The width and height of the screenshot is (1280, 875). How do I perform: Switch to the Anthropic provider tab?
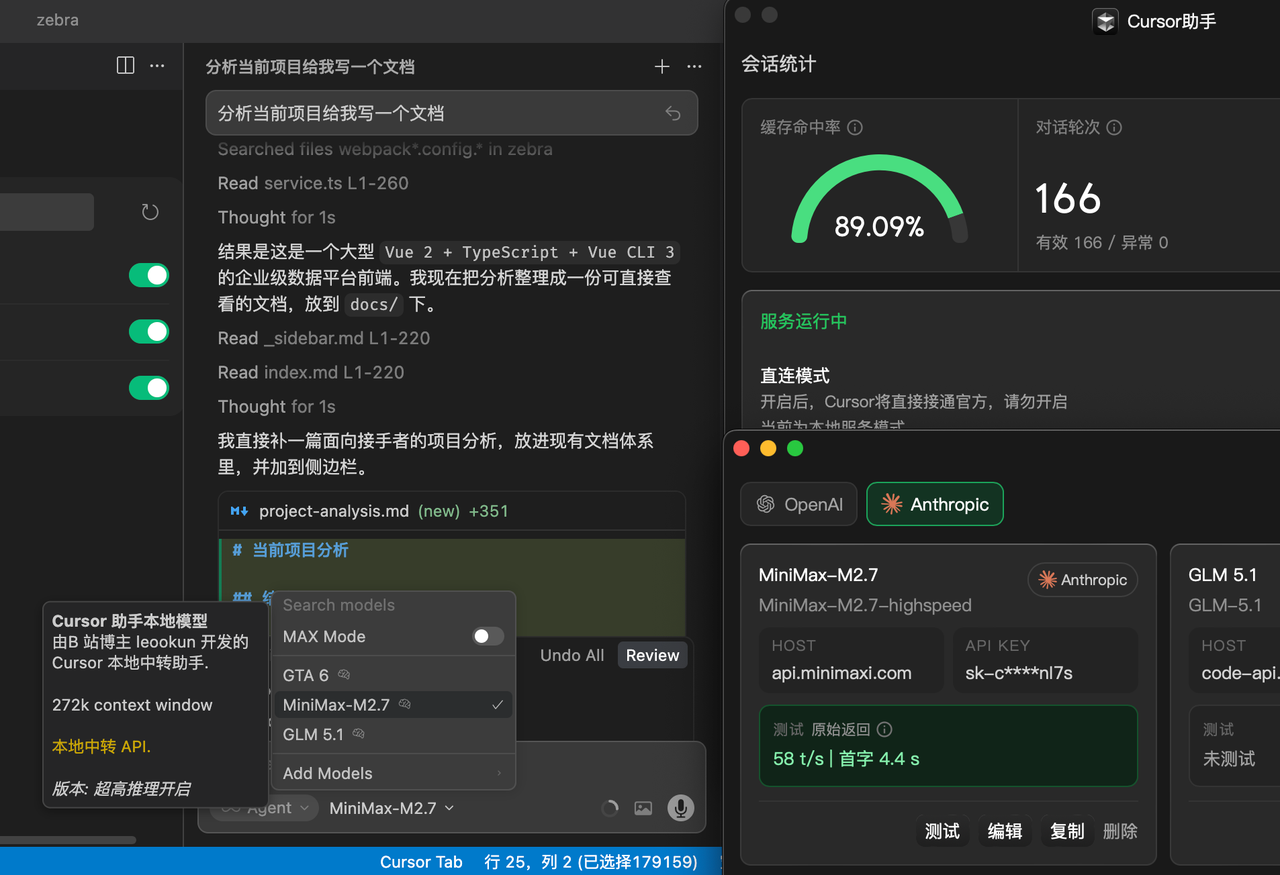935,504
